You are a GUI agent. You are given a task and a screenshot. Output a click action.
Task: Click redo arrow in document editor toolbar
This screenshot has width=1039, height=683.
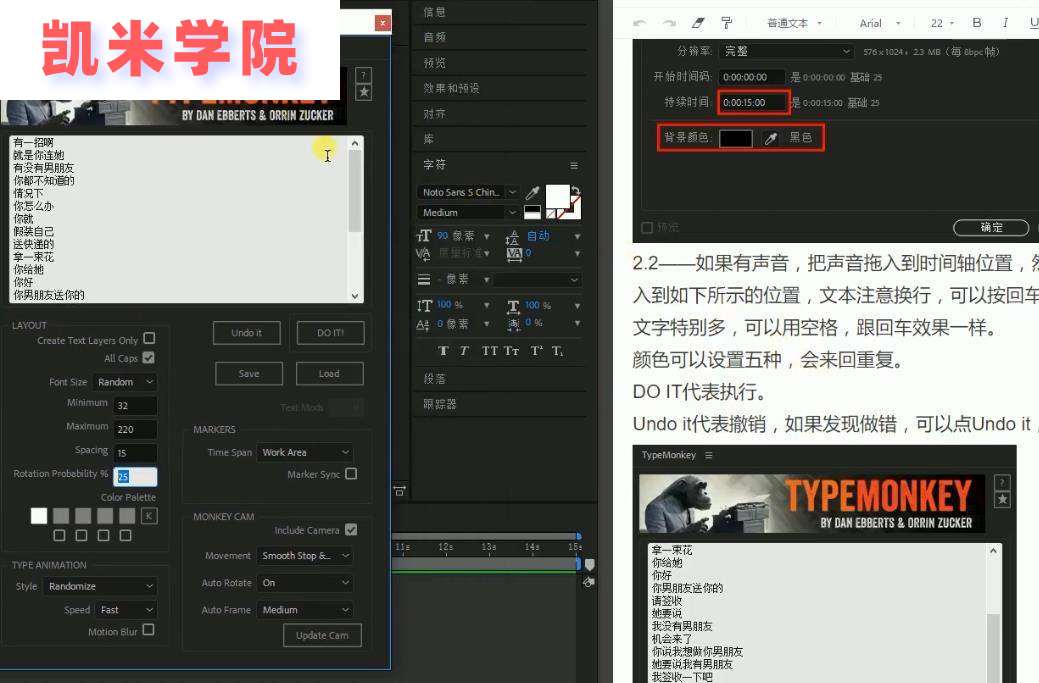click(669, 23)
